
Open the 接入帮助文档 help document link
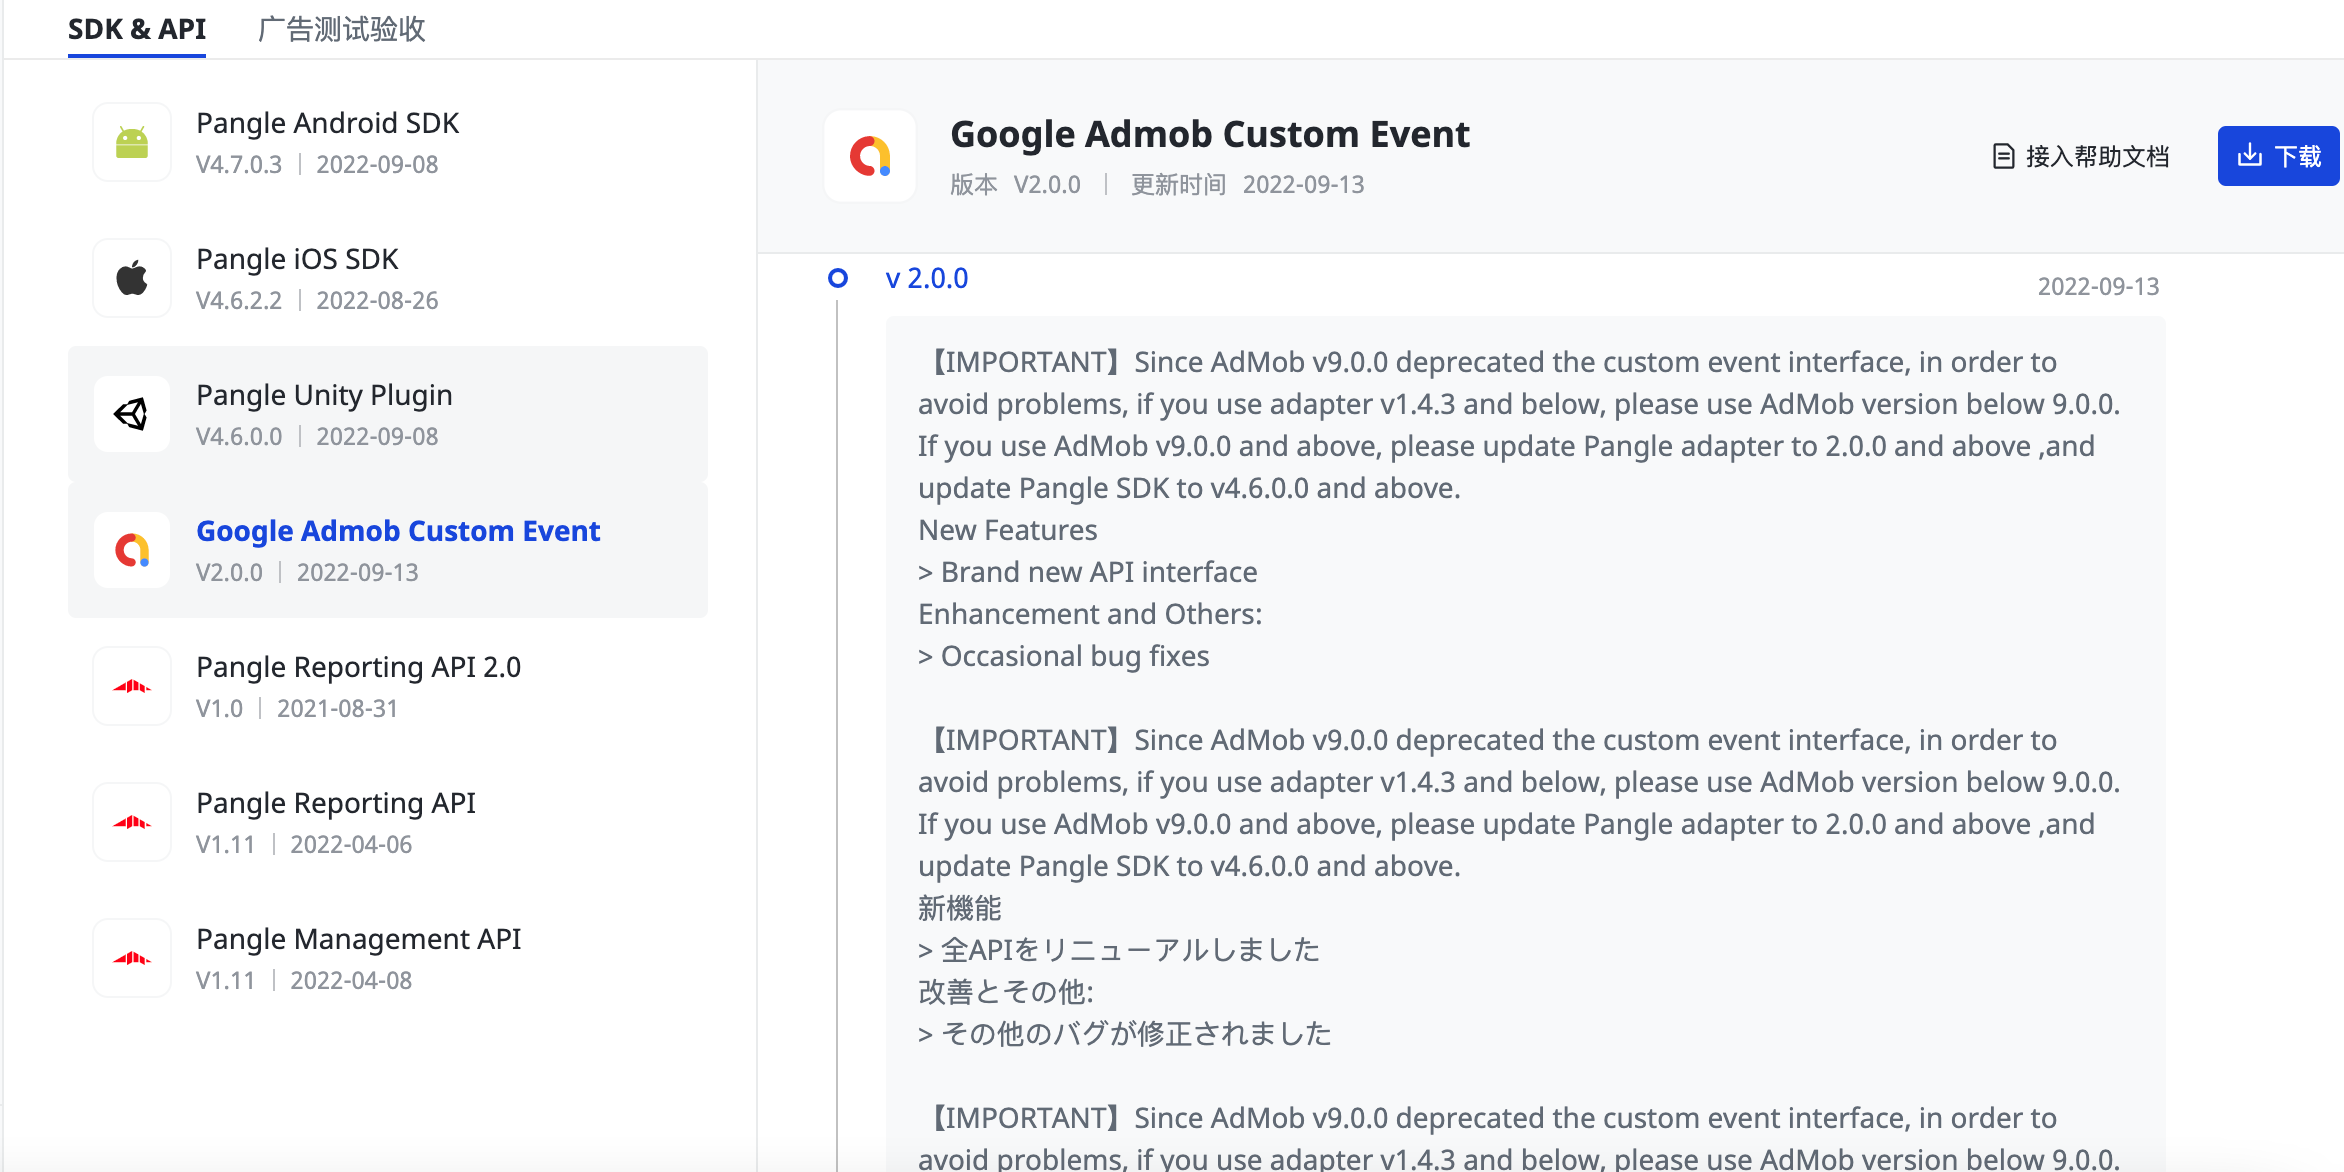[2081, 157]
